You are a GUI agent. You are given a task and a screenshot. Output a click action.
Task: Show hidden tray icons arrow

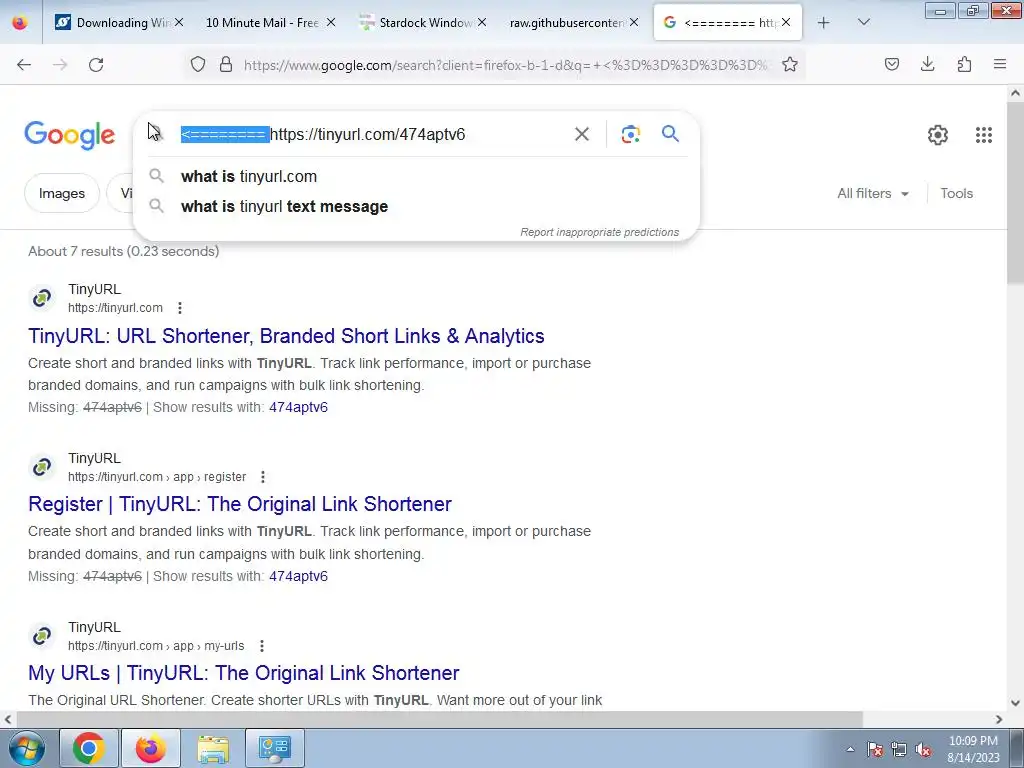tap(850, 749)
